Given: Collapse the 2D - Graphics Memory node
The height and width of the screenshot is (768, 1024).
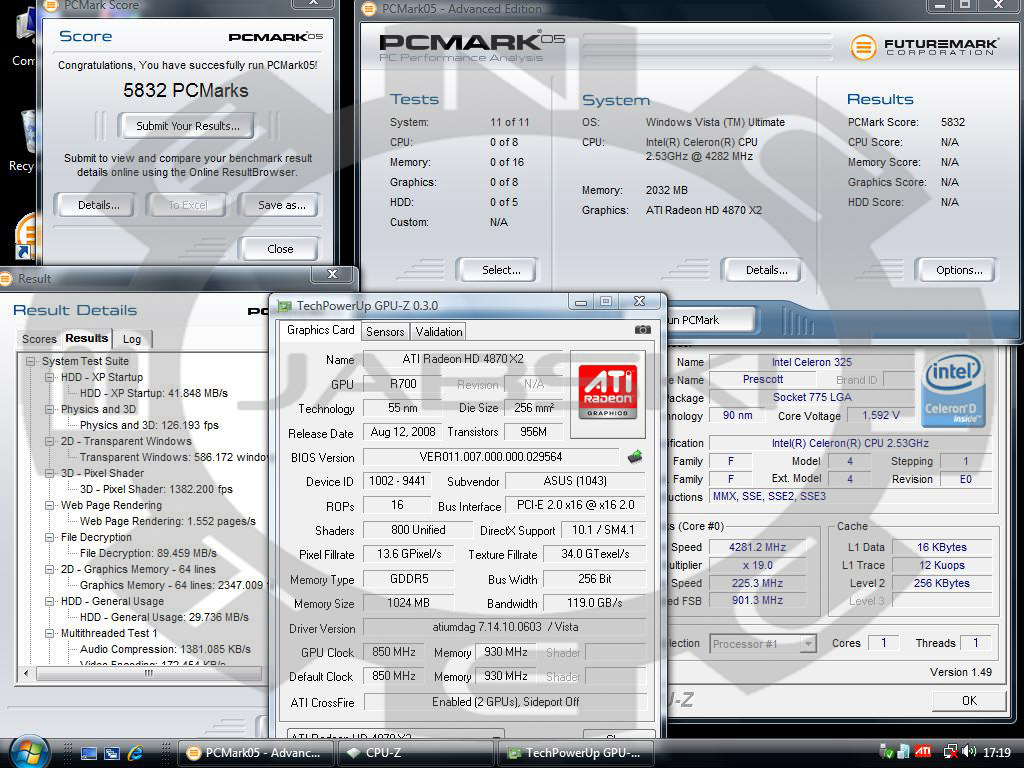Looking at the screenshot, I should [x=49, y=569].
